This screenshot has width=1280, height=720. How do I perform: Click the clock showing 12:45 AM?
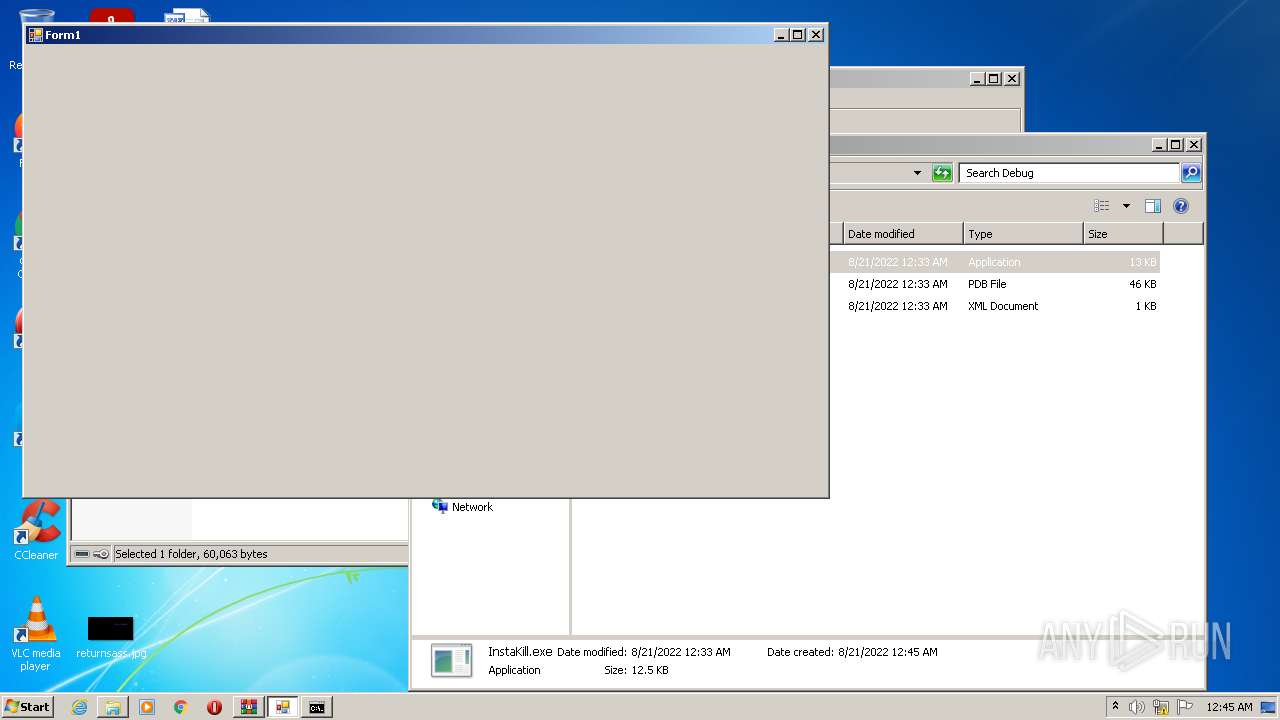click(x=1229, y=707)
